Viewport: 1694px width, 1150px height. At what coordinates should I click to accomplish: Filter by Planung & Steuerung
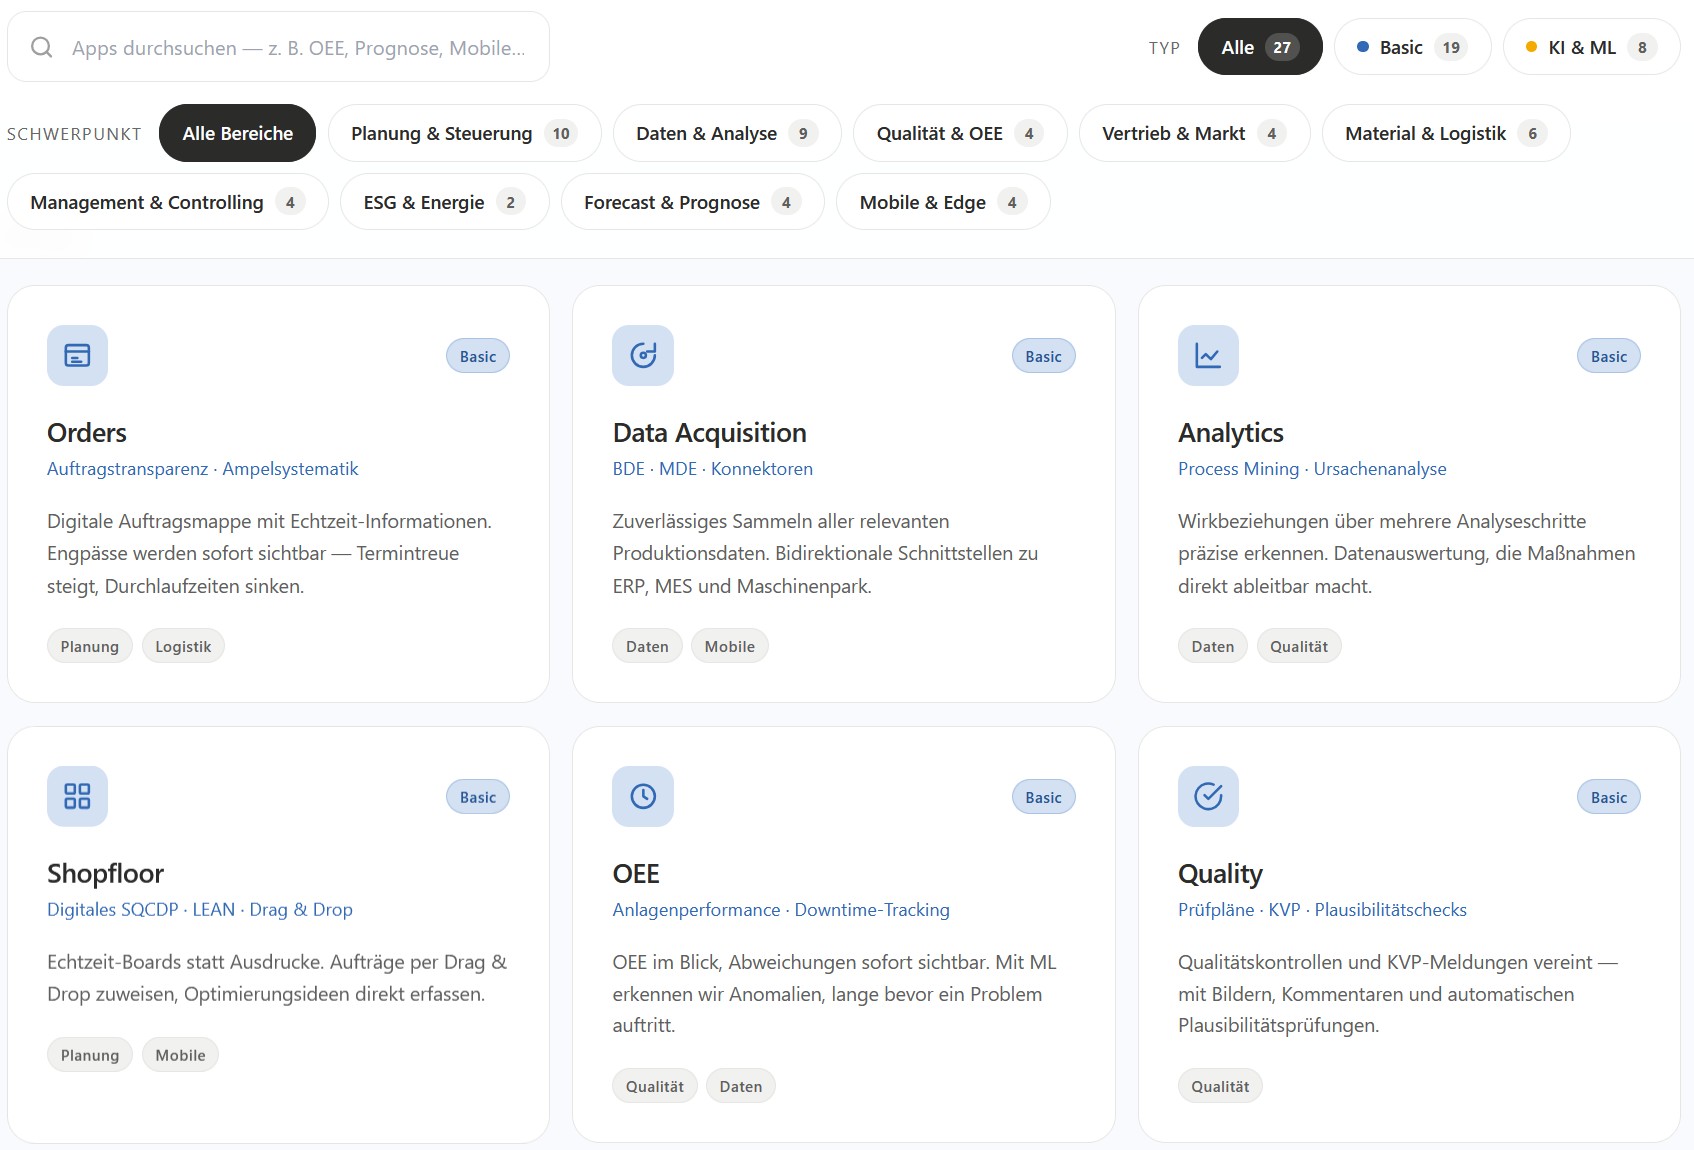pos(464,133)
